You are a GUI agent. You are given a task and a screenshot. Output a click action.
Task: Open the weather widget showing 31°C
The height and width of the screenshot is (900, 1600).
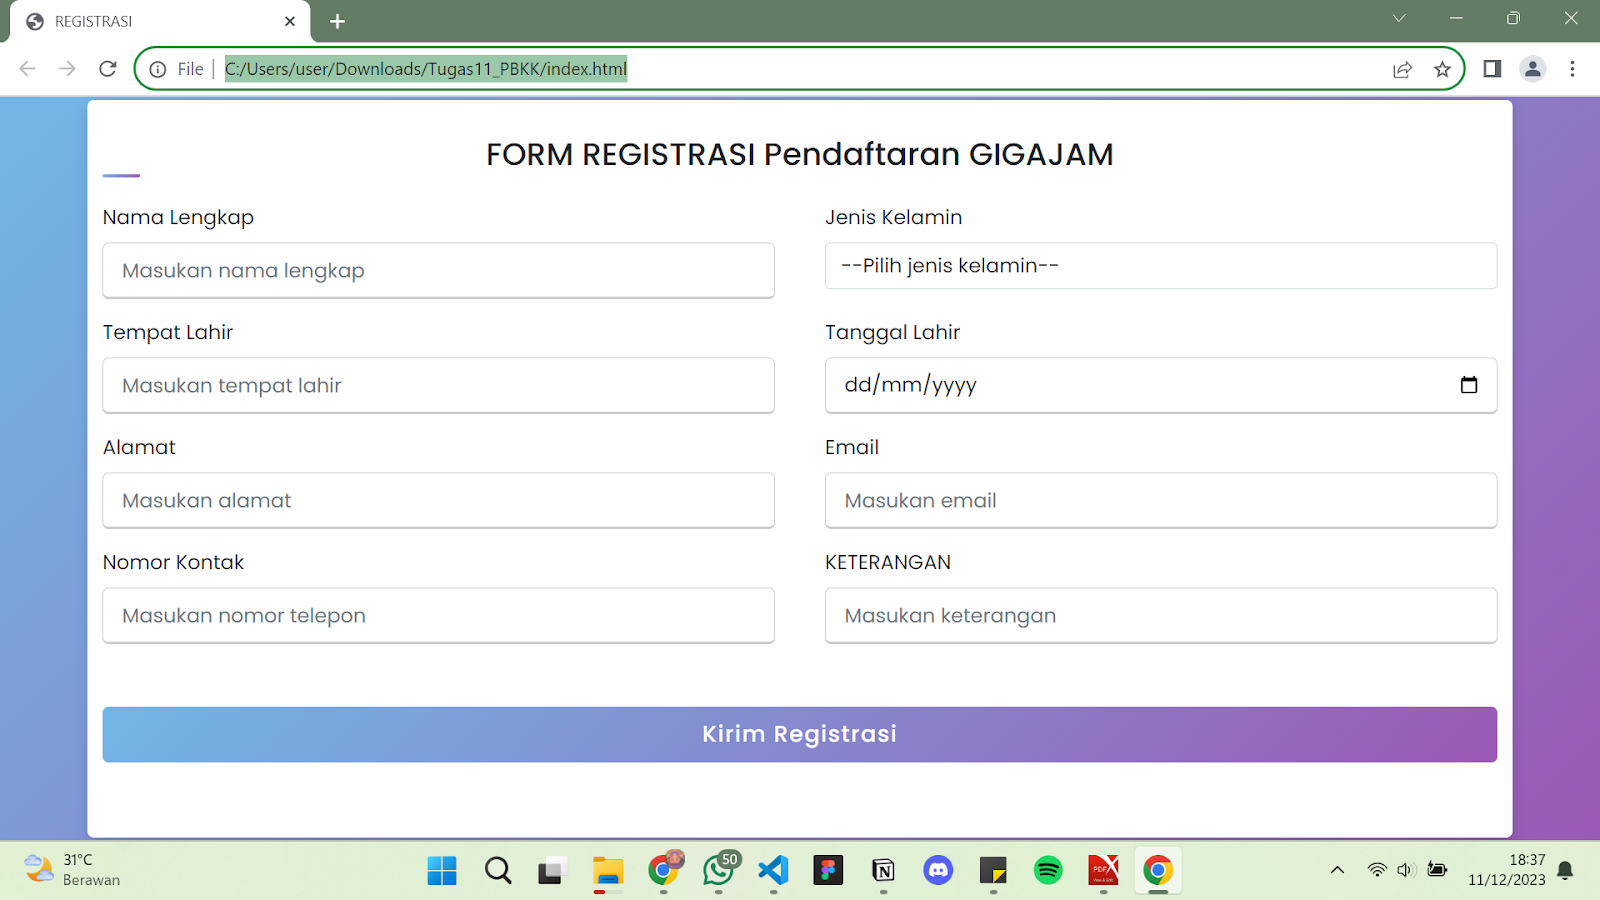tap(72, 870)
